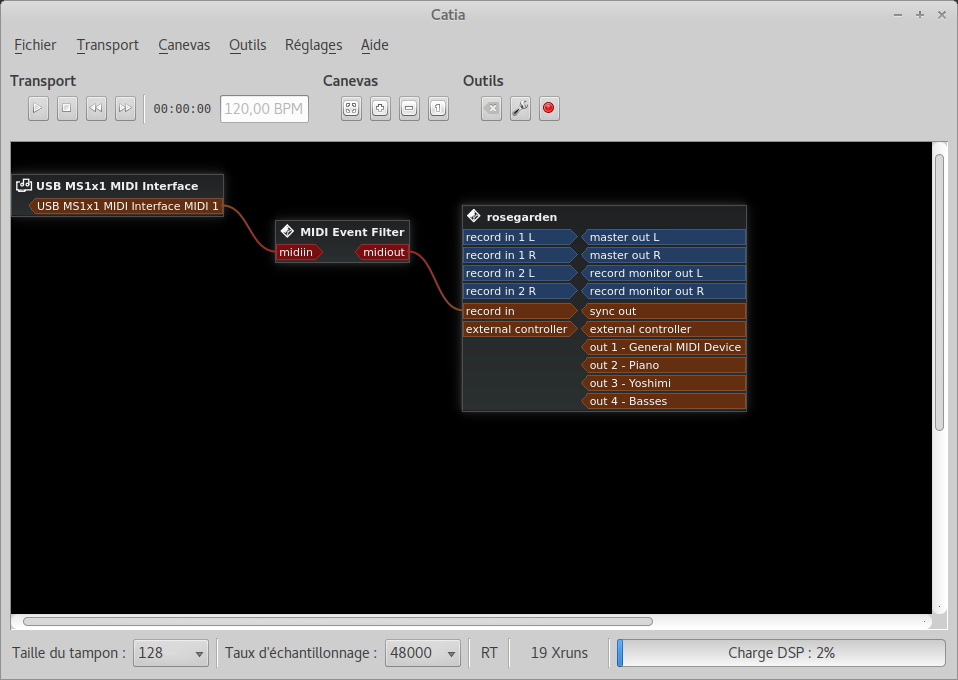The image size is (958, 680).
Task: Zoom in the canvas
Action: click(x=380, y=108)
